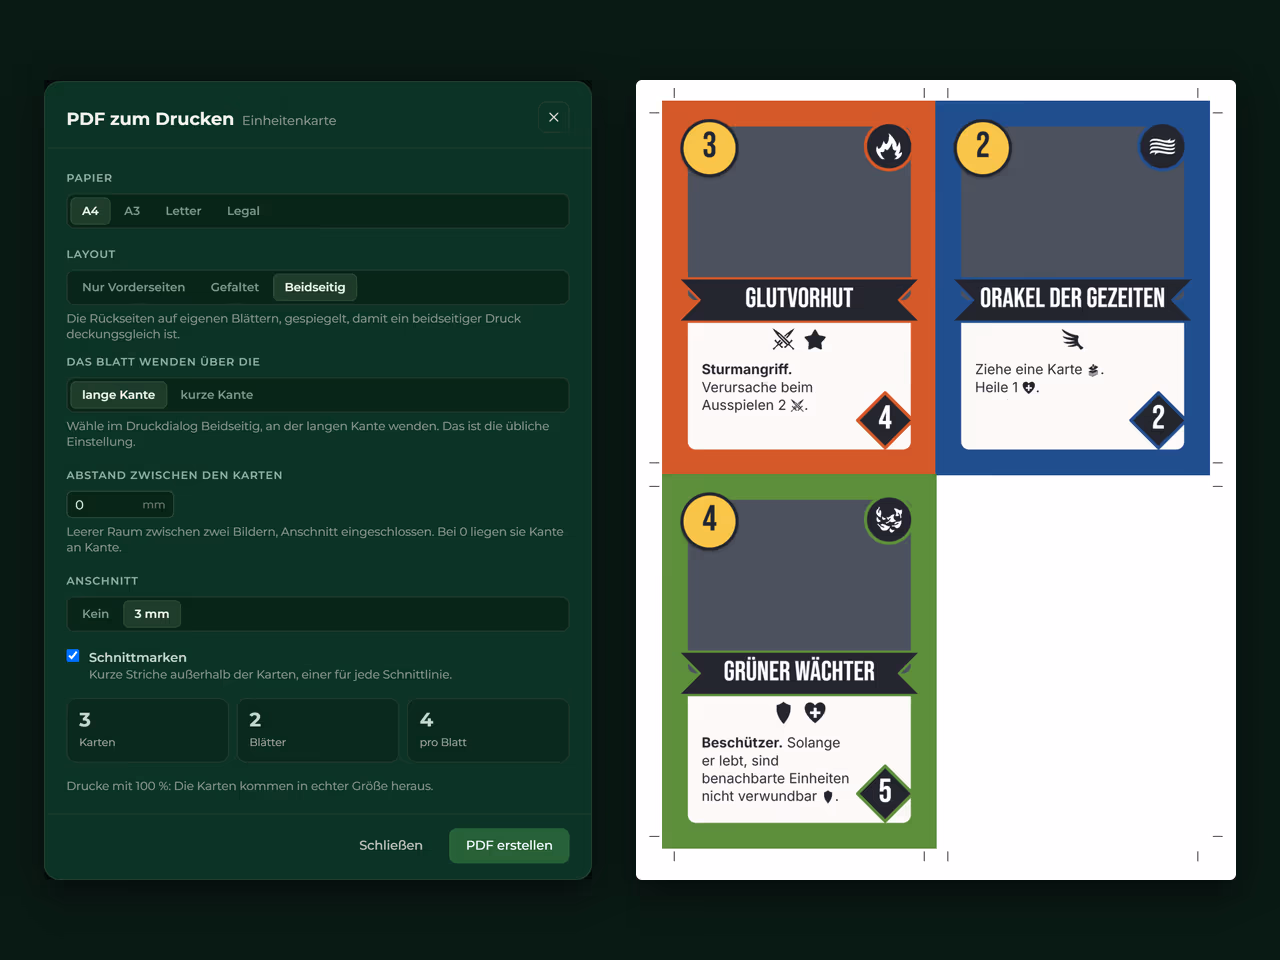Click the diamond power 5 badge on Grüner Wächter

coord(885,792)
